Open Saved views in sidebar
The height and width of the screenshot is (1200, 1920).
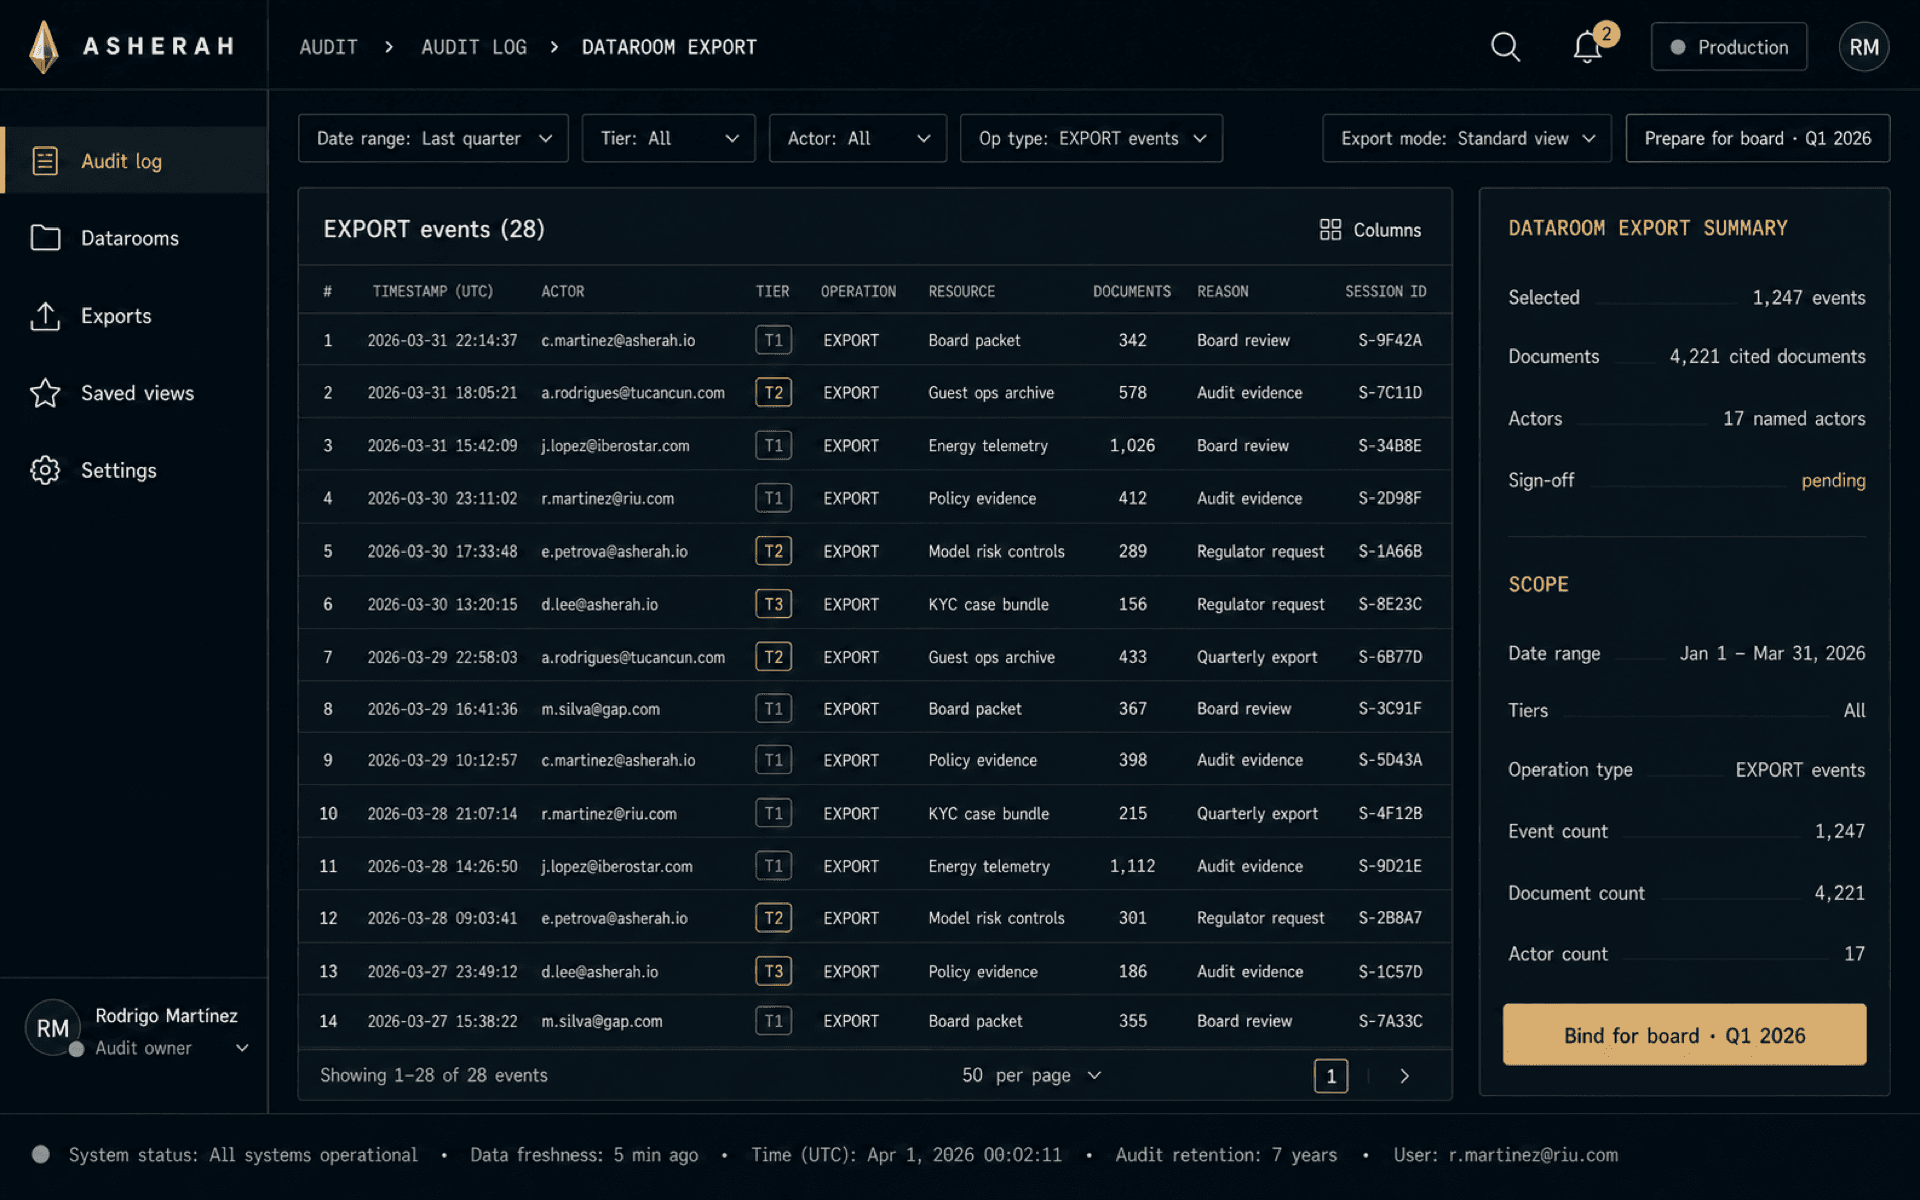[x=134, y=393]
